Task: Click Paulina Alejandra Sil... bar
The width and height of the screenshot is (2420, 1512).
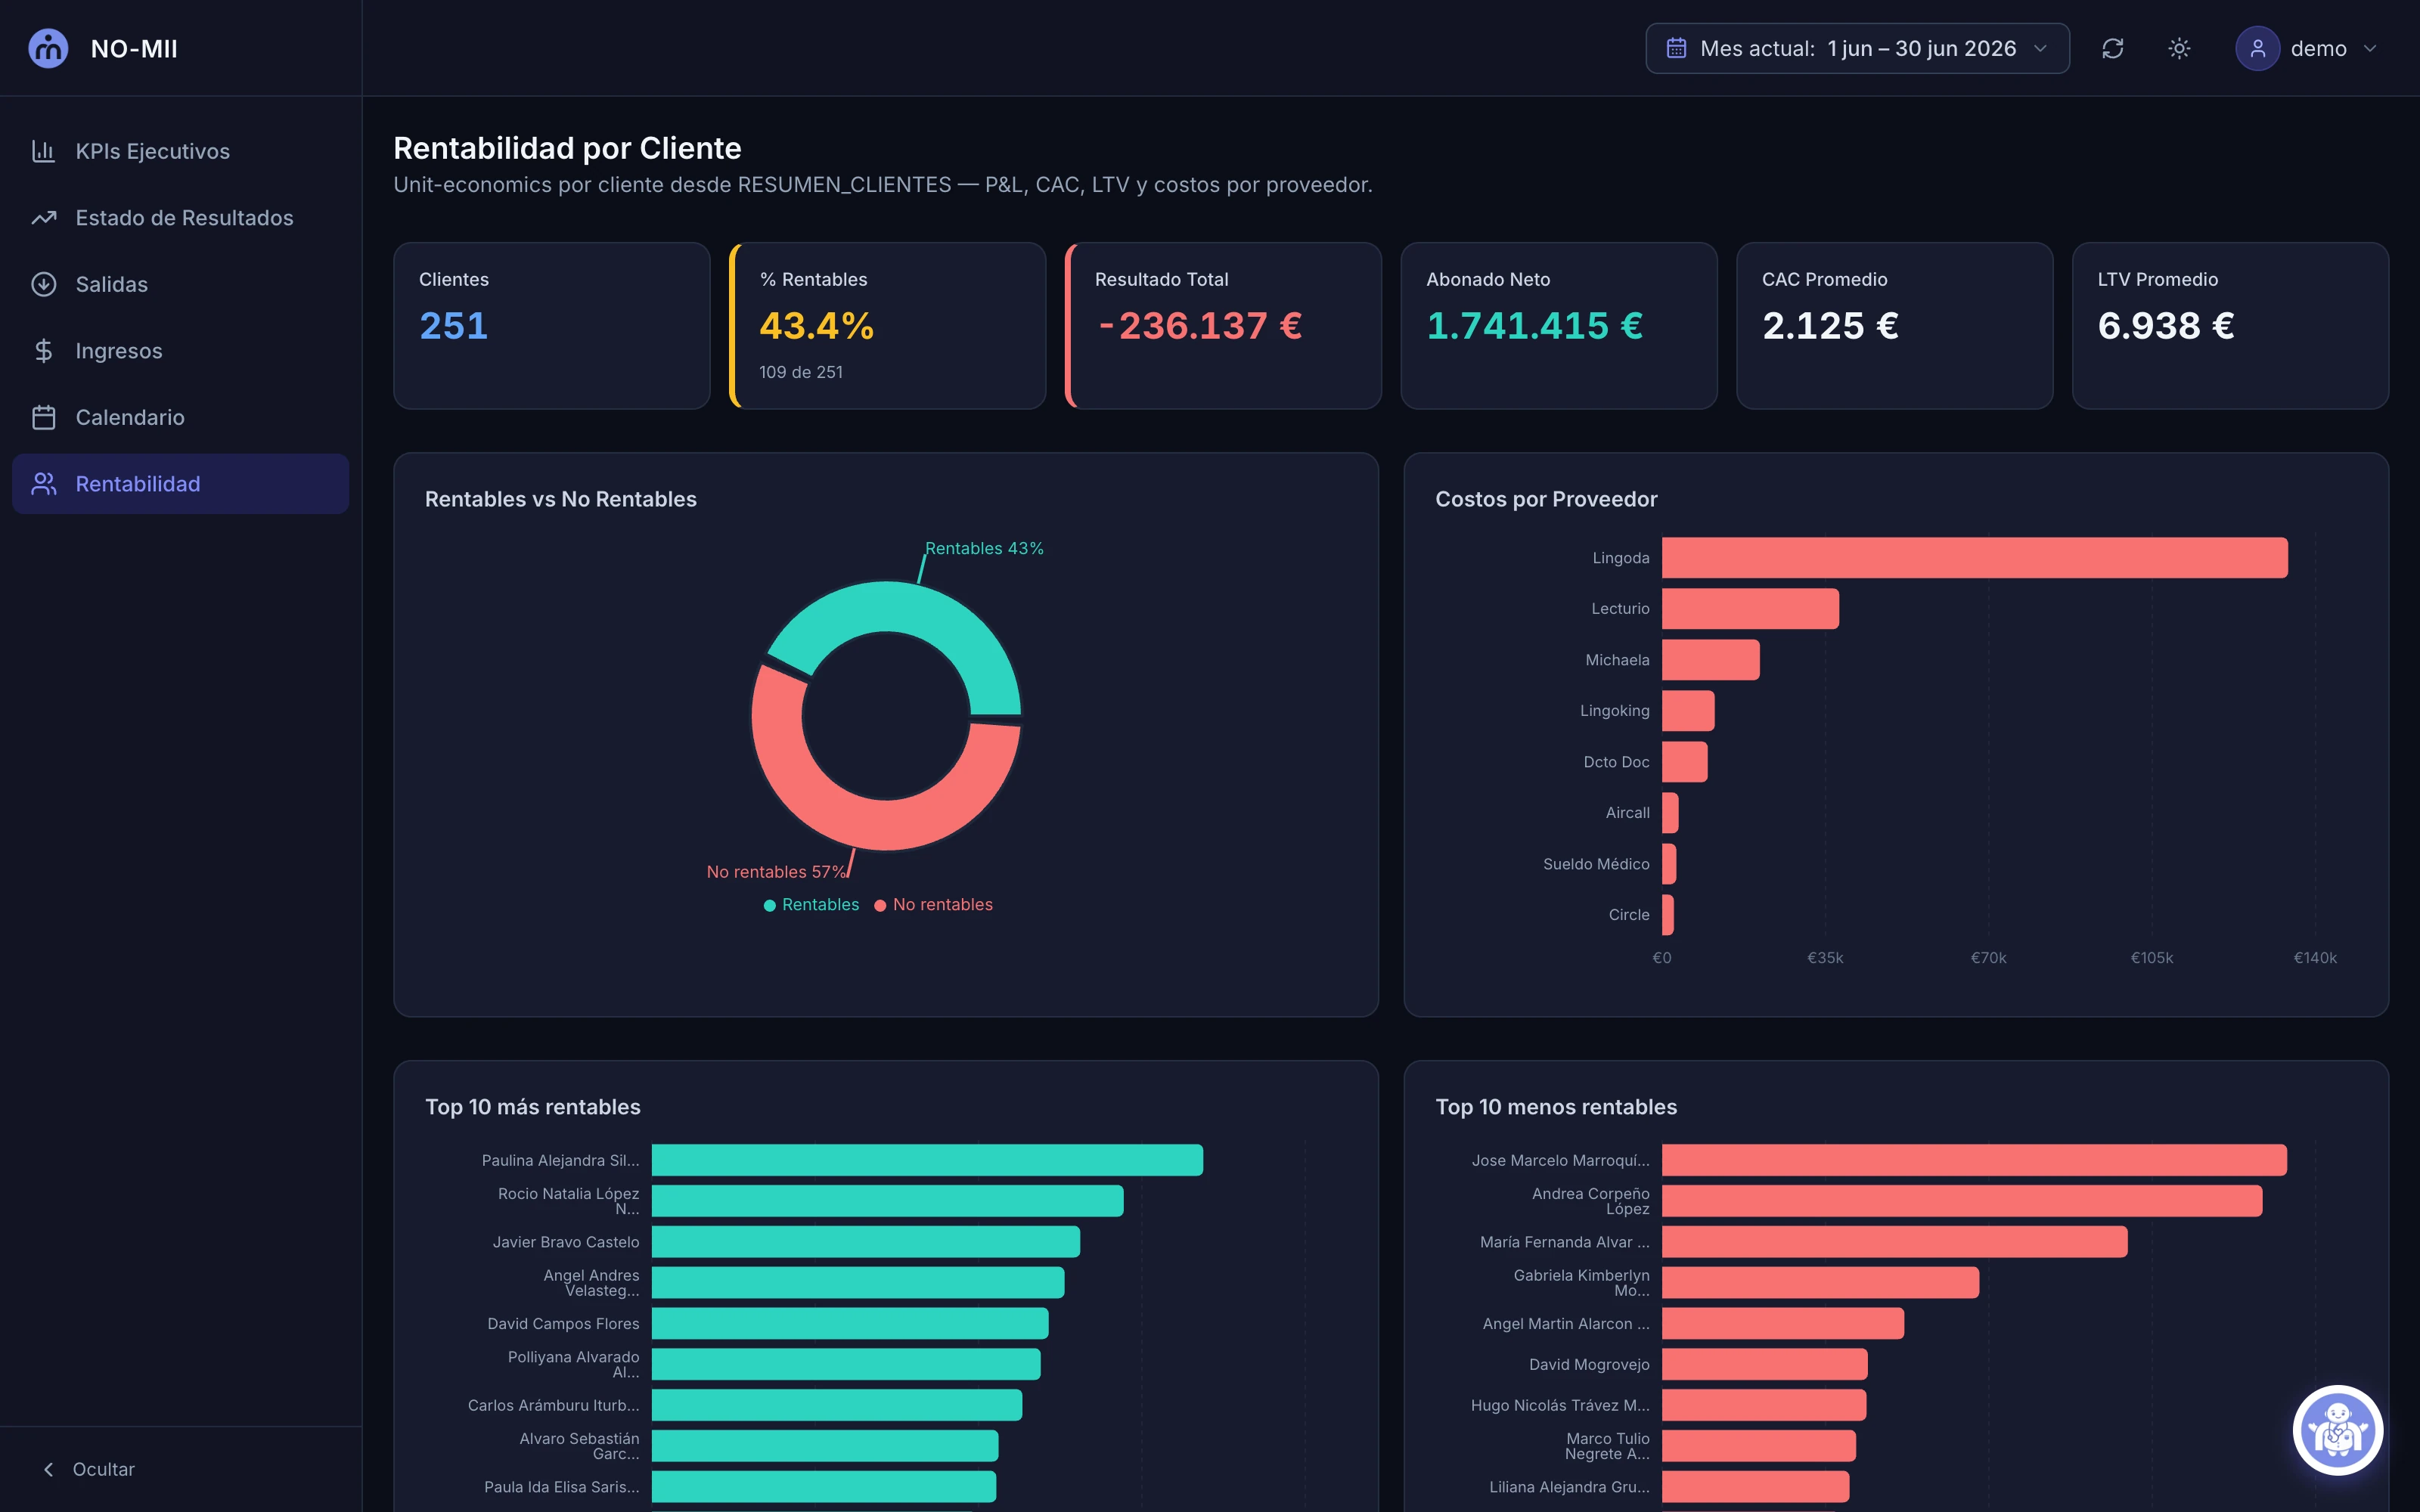Action: 927,1160
